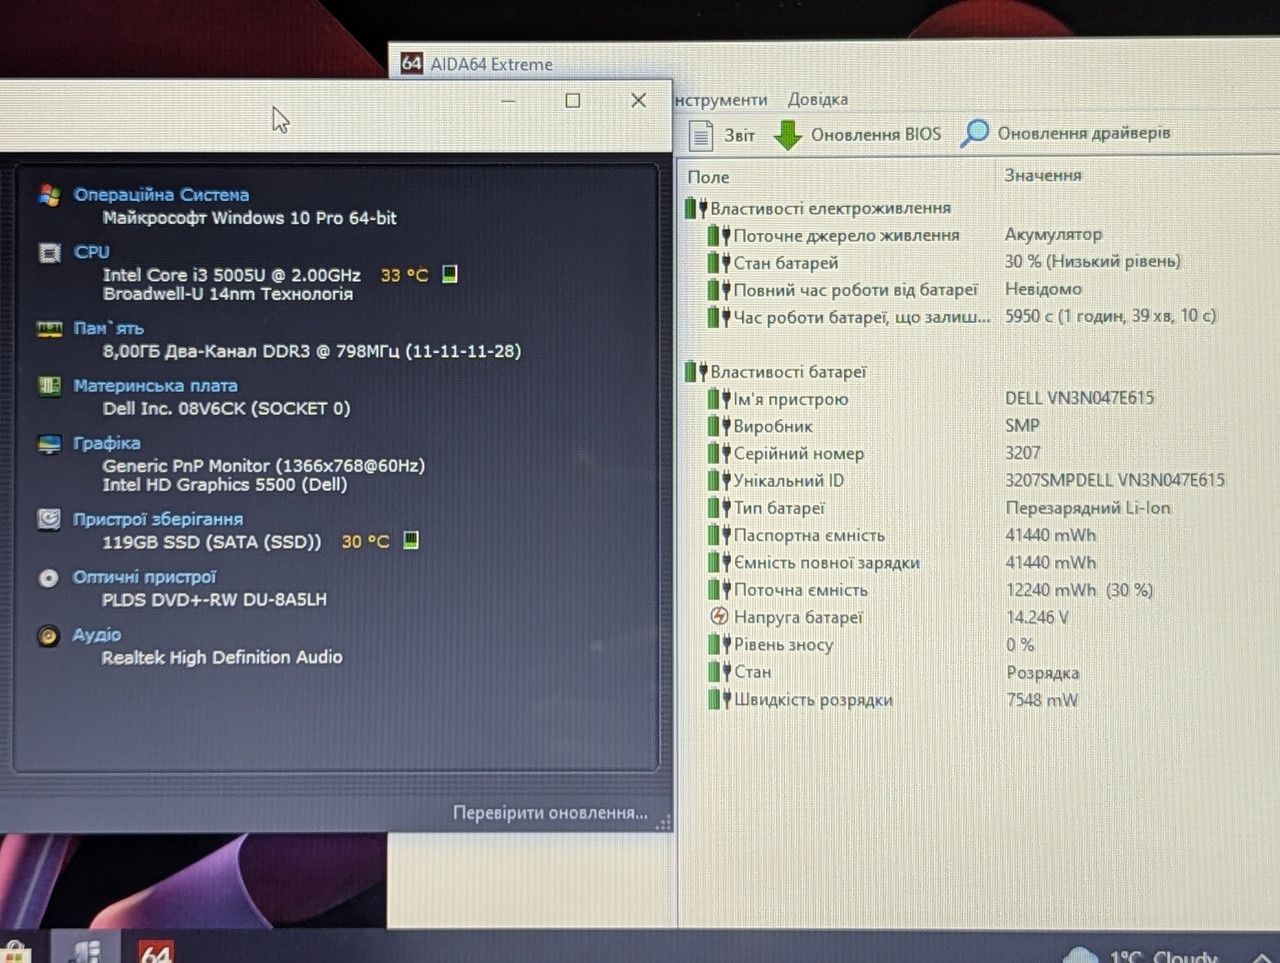
Task: Click the Значення column header
Action: (1043, 175)
